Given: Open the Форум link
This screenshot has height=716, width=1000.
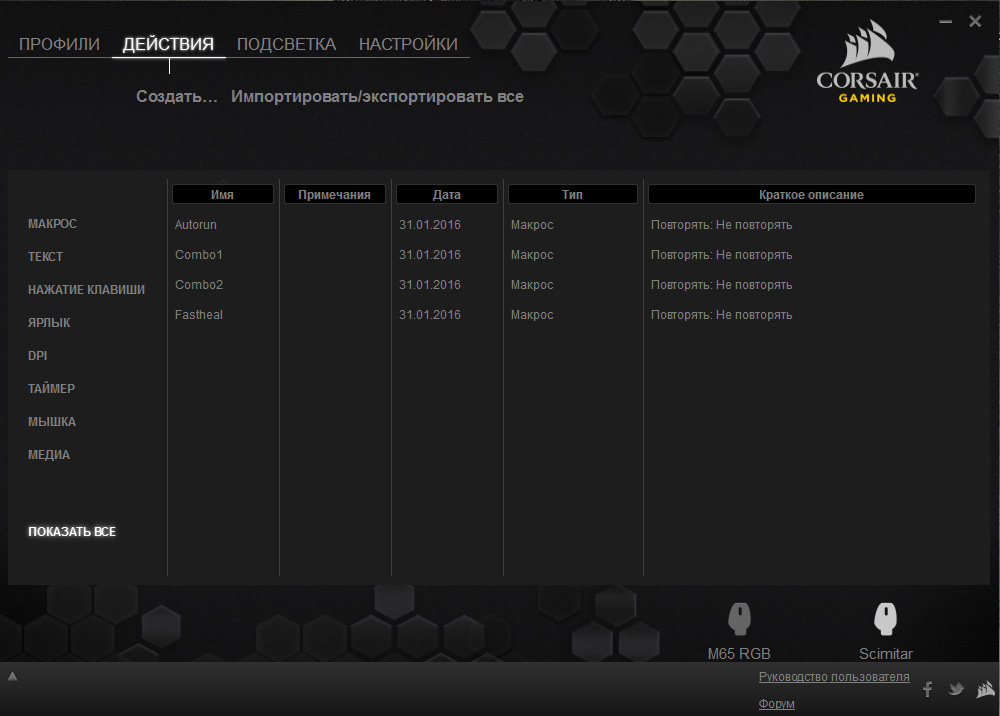Looking at the screenshot, I should tap(776, 704).
